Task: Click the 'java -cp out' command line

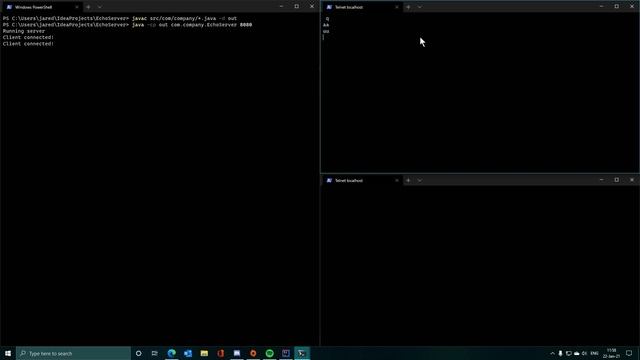Action: click(x=127, y=24)
